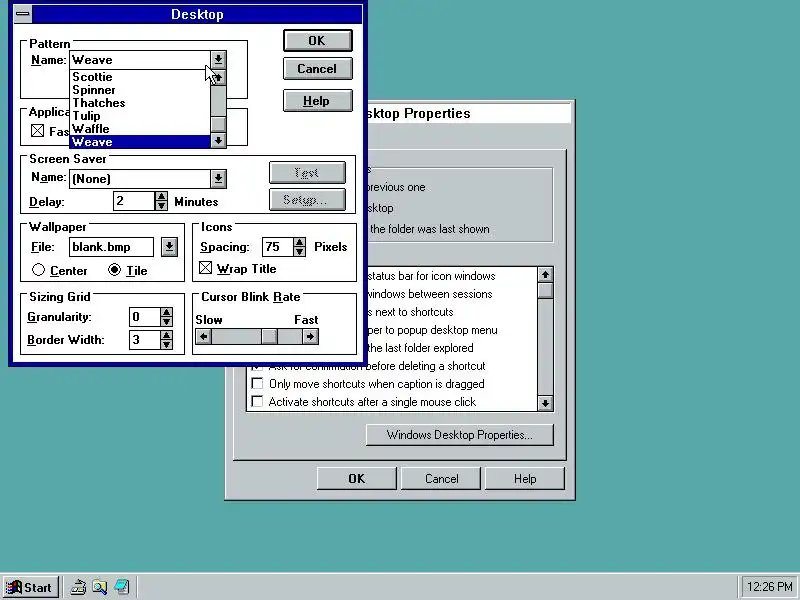Increase the Sizing Grid Granularity

(166, 312)
